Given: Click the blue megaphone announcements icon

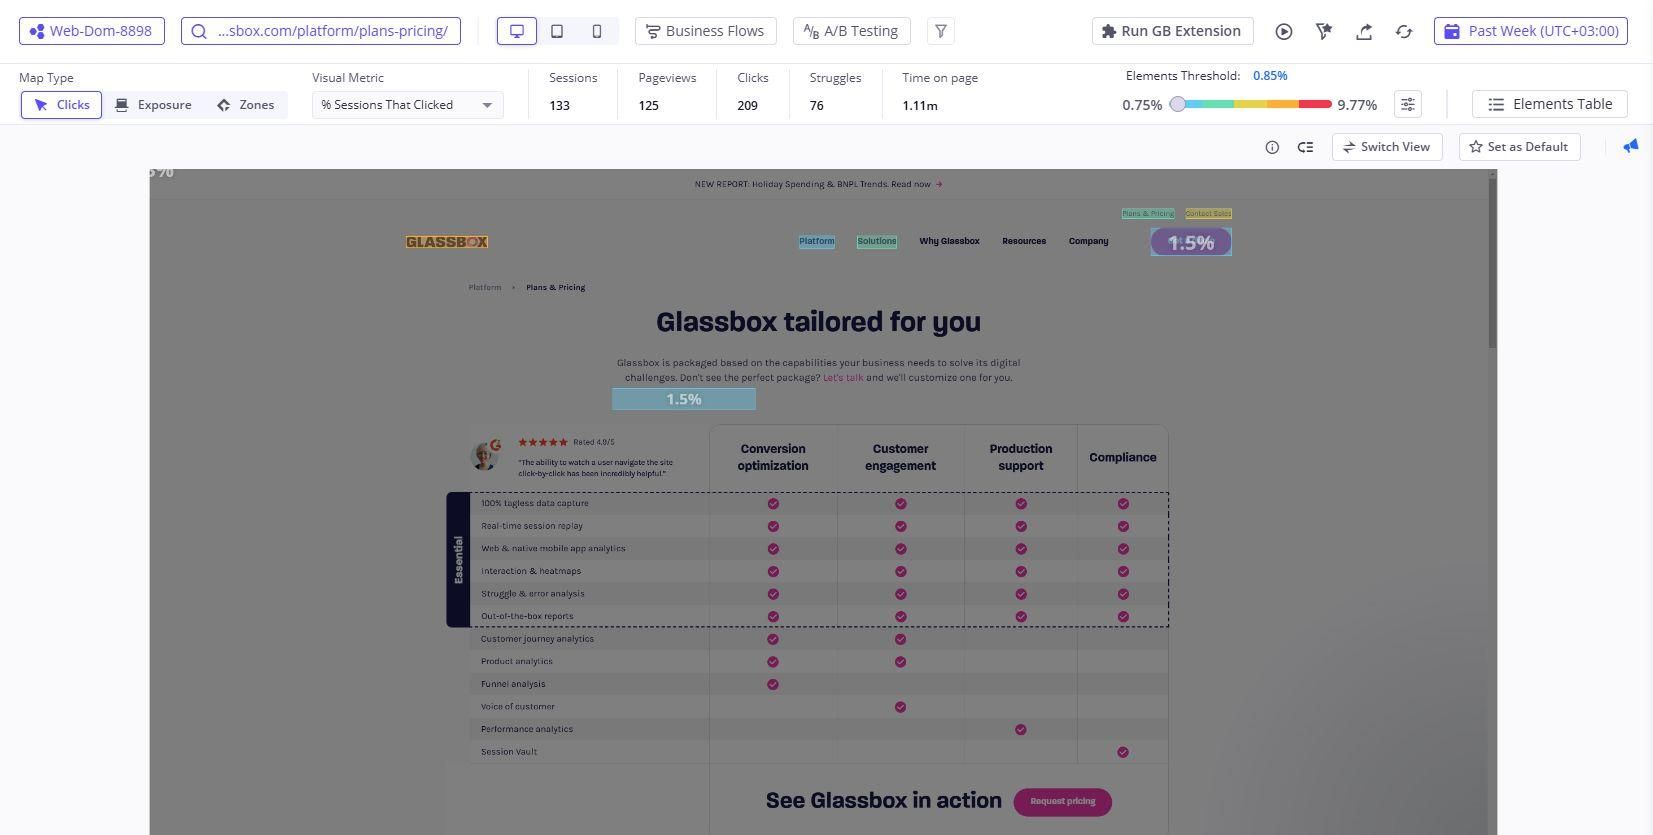Looking at the screenshot, I should coord(1630,146).
